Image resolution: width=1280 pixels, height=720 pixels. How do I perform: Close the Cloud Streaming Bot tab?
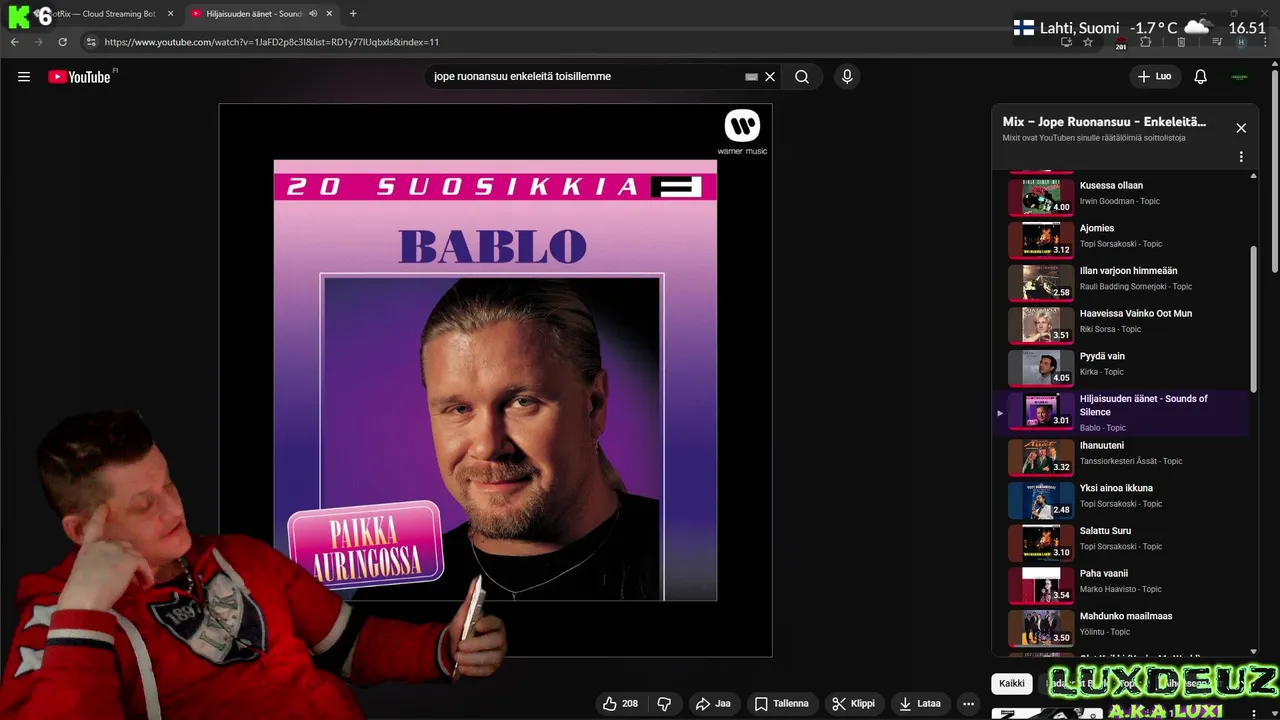(170, 14)
